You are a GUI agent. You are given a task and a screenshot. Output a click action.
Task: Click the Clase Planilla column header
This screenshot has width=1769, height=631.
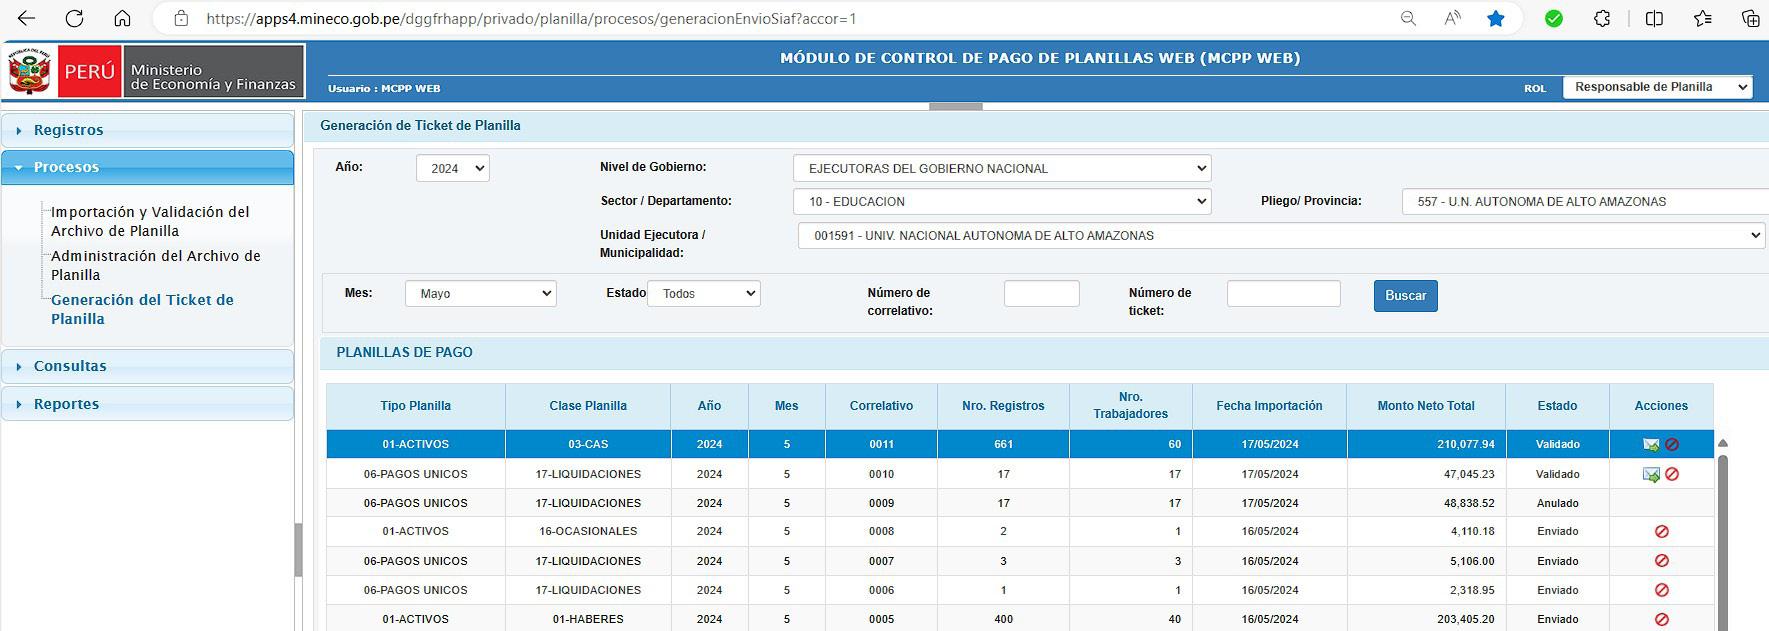tap(588, 406)
